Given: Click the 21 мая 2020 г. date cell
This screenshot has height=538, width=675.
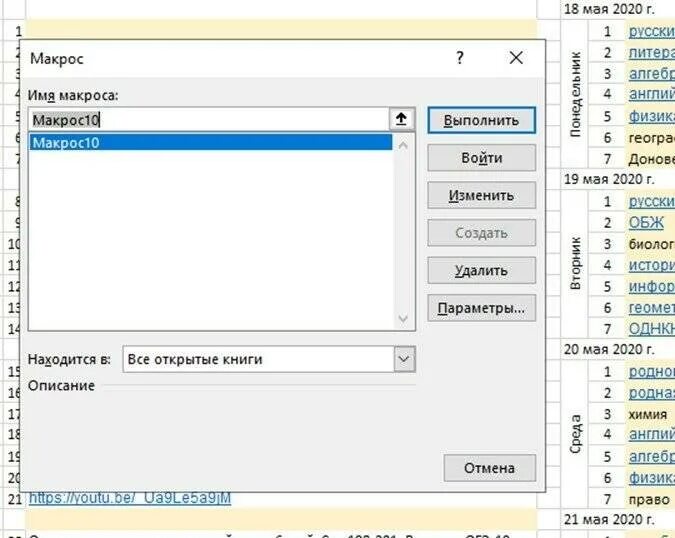Looking at the screenshot, I should tap(609, 519).
